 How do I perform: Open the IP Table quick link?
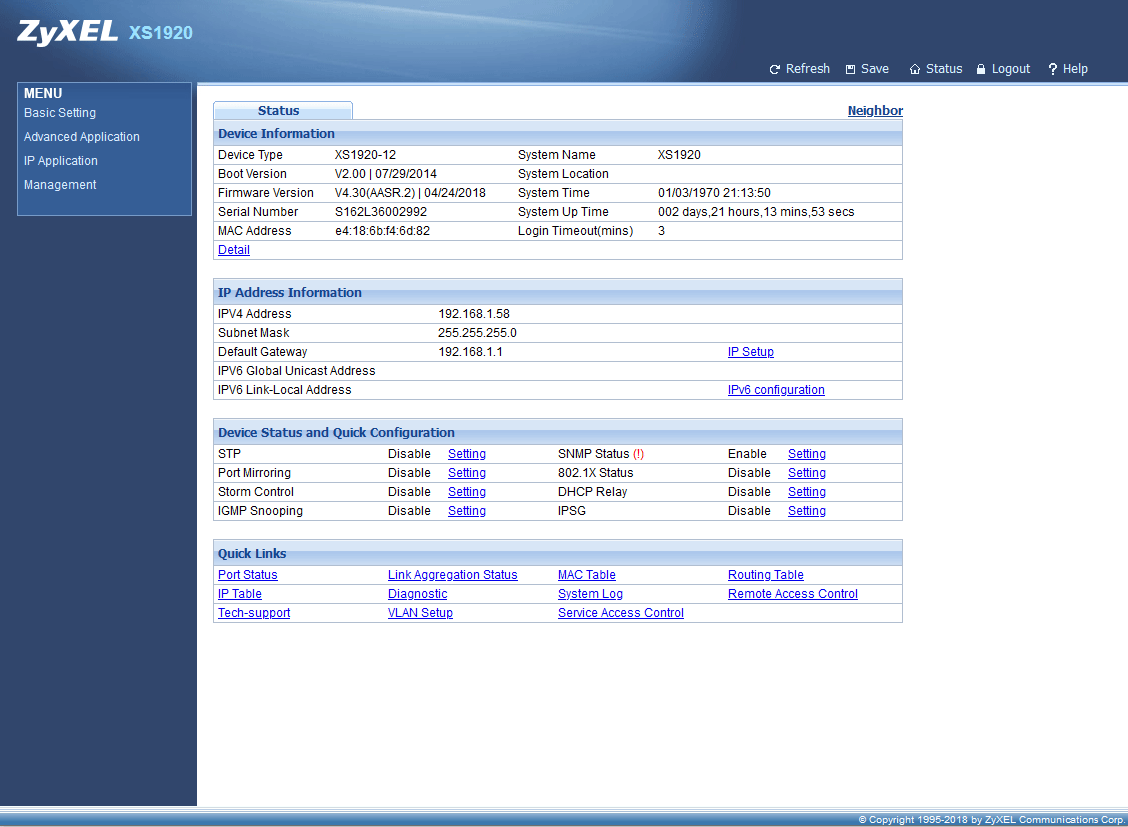[x=240, y=594]
